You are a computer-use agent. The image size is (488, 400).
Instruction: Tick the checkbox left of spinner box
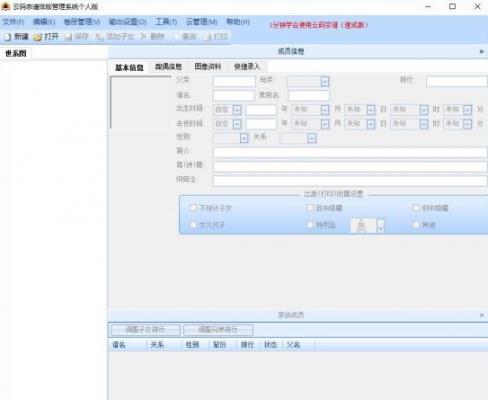click(310, 225)
